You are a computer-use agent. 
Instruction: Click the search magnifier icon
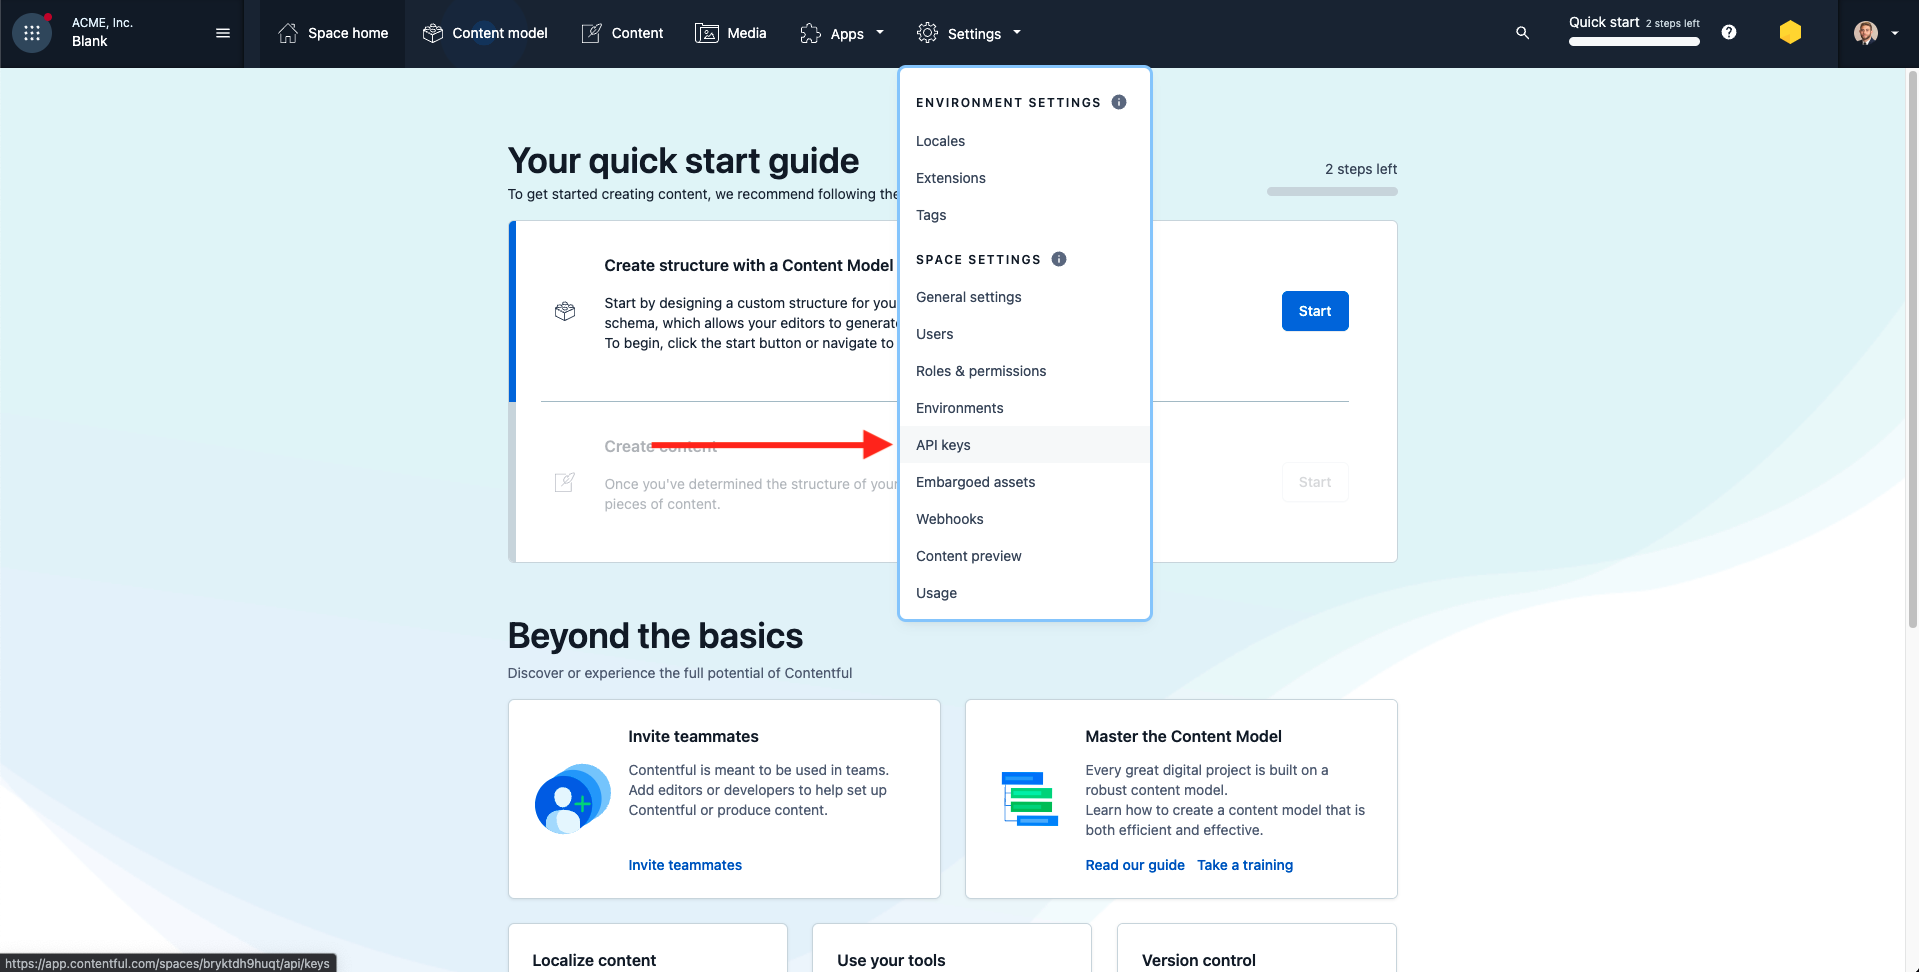pyautogui.click(x=1522, y=33)
